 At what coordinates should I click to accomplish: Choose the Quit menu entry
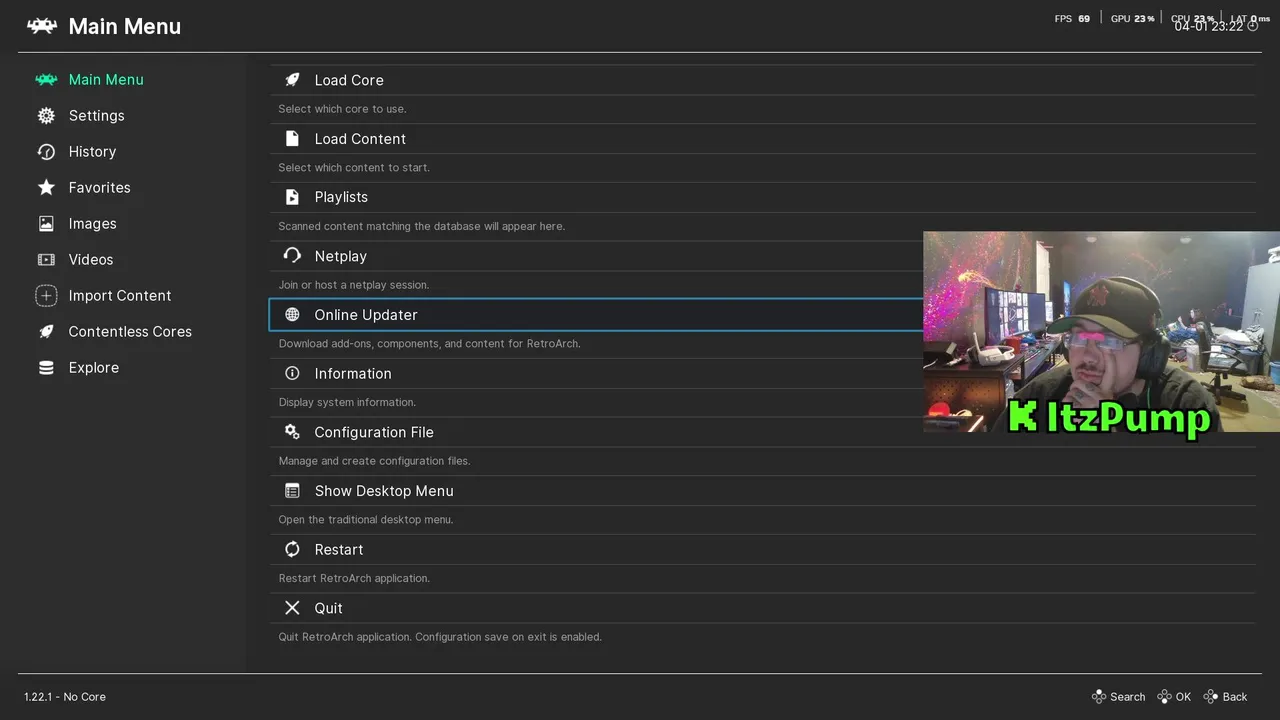pyautogui.click(x=762, y=608)
